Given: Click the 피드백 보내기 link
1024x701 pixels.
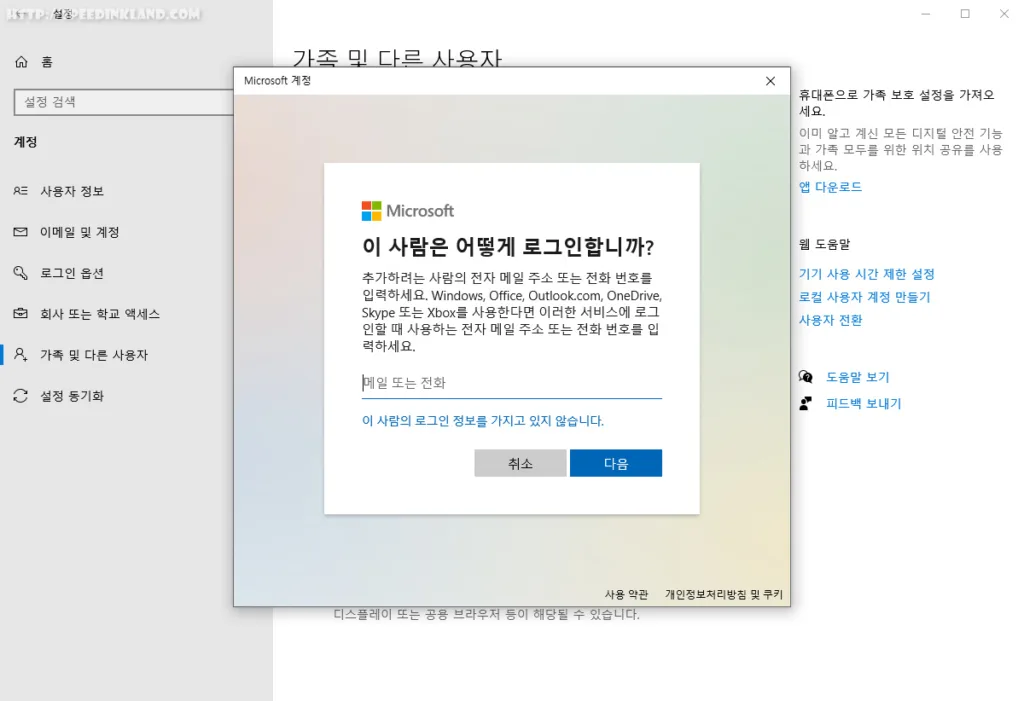Looking at the screenshot, I should click(863, 403).
